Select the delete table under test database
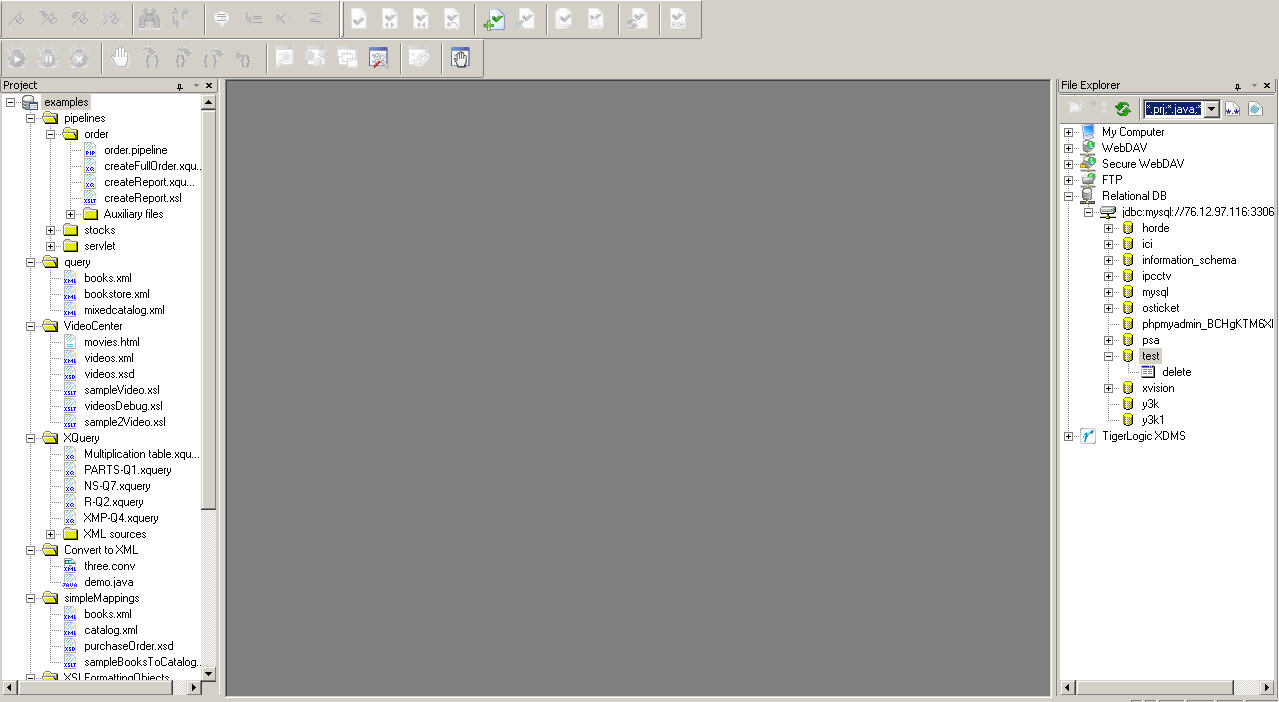1279x702 pixels. click(x=1176, y=372)
